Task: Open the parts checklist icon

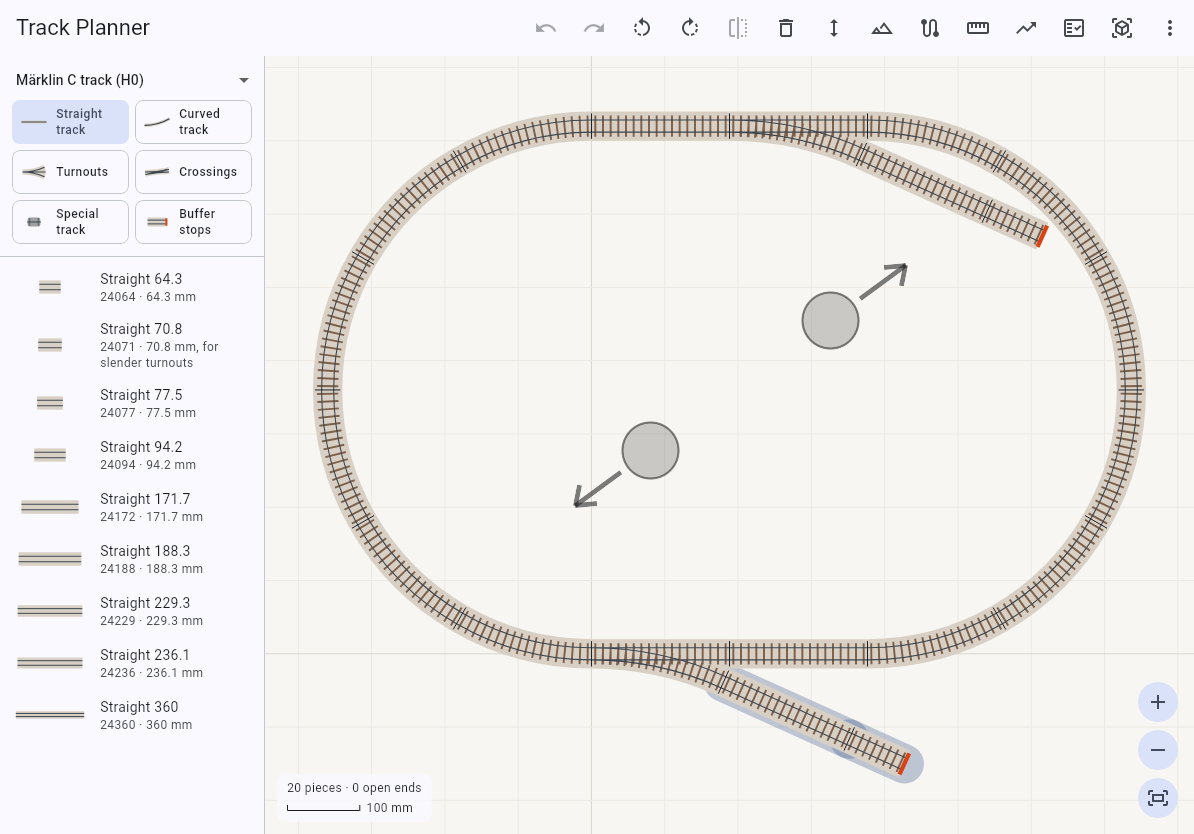Action: [1074, 28]
